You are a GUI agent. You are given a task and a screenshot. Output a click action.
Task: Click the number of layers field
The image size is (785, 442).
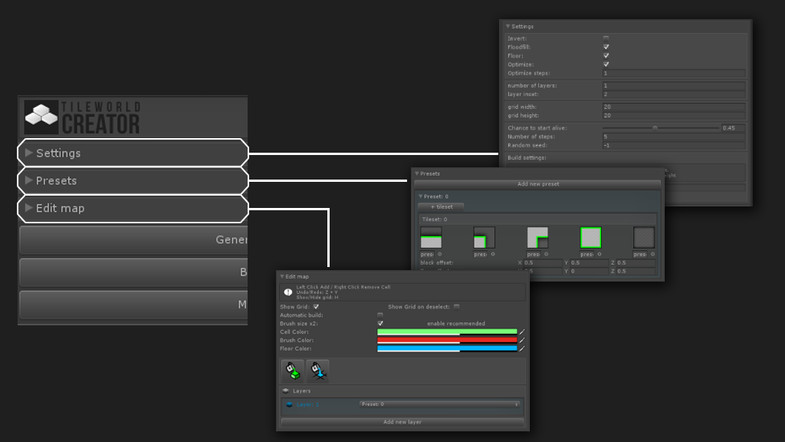[674, 86]
